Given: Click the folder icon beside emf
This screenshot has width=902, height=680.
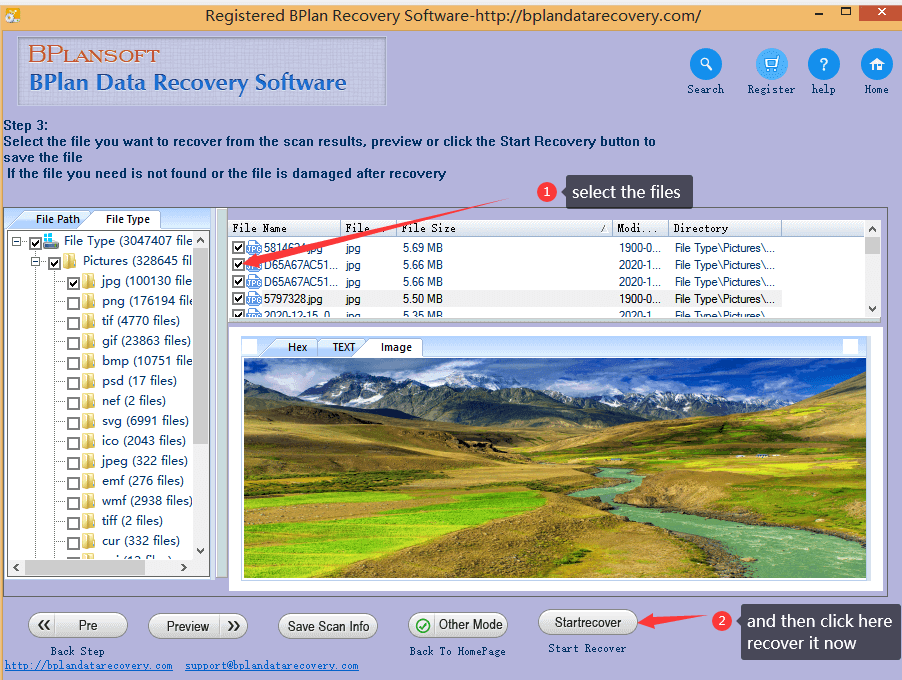Looking at the screenshot, I should pos(89,481).
